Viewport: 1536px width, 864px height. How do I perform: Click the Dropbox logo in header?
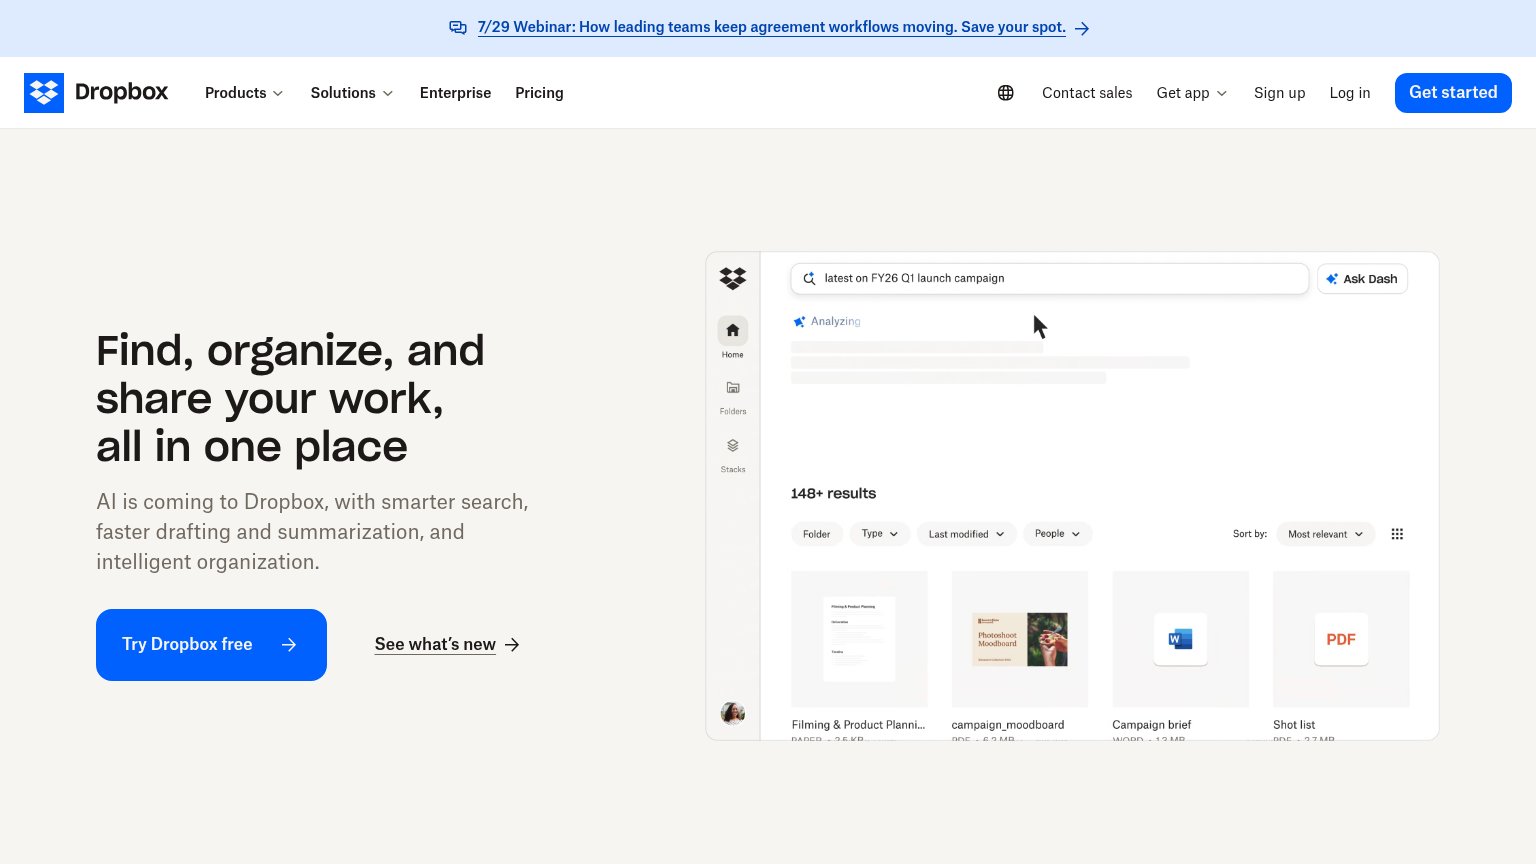[96, 93]
